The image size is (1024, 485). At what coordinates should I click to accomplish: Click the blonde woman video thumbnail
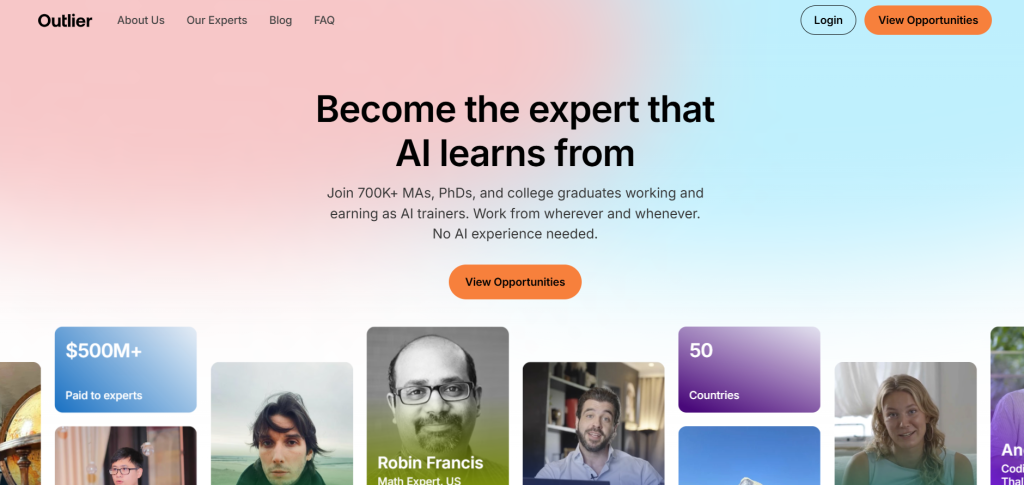pos(905,424)
